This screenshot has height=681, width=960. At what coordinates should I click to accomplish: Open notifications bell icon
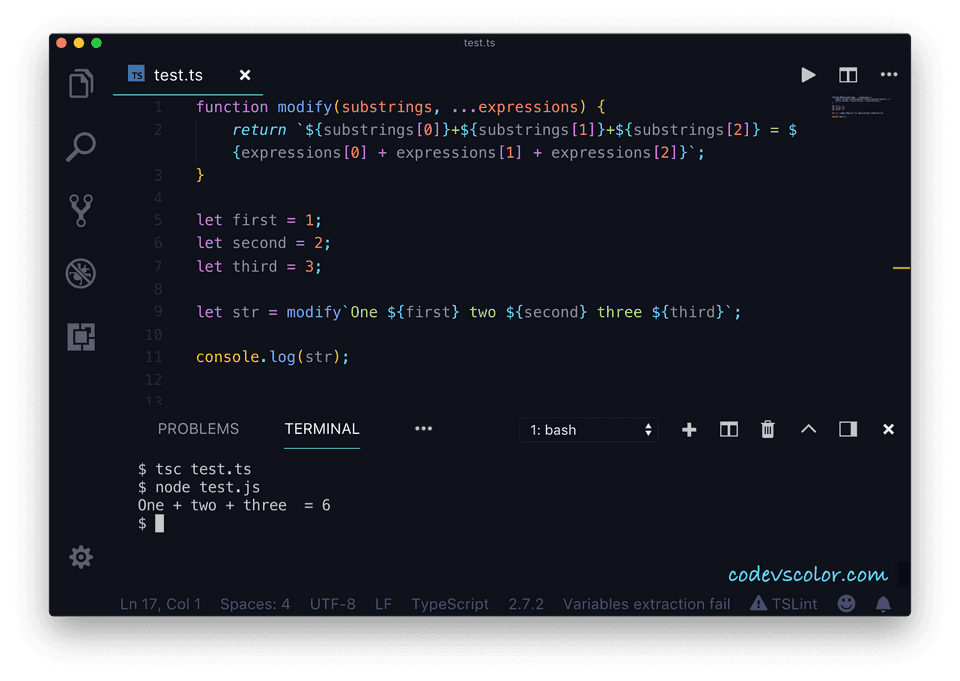click(x=883, y=604)
